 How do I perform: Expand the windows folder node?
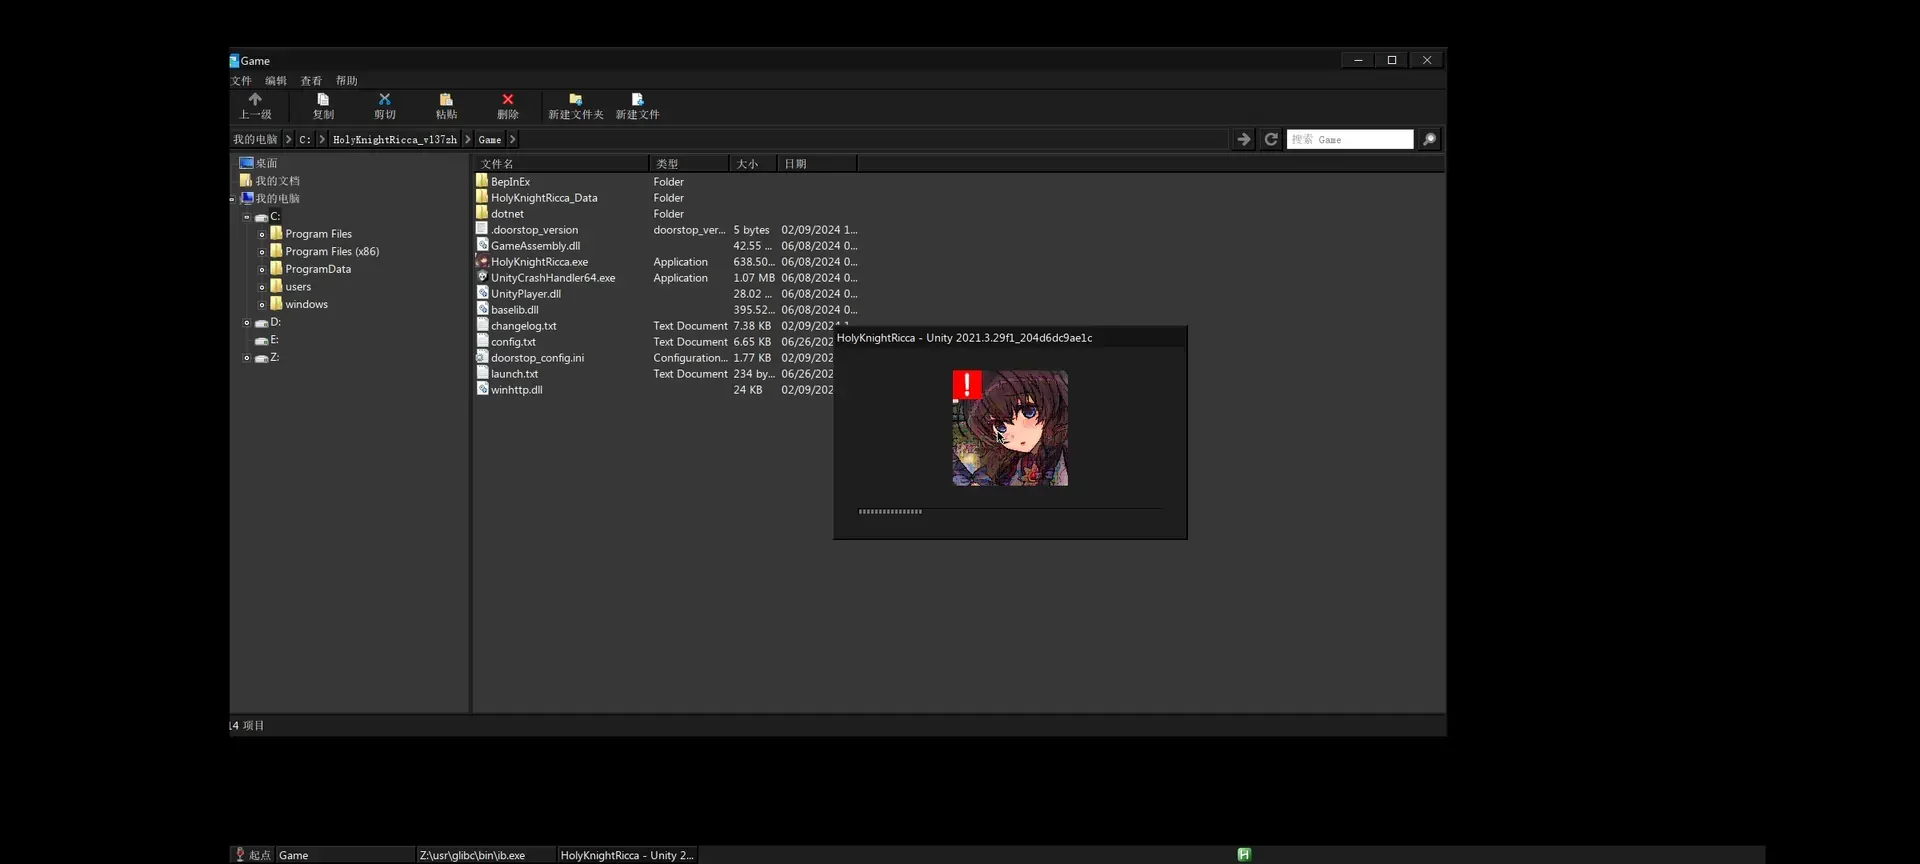tap(262, 305)
